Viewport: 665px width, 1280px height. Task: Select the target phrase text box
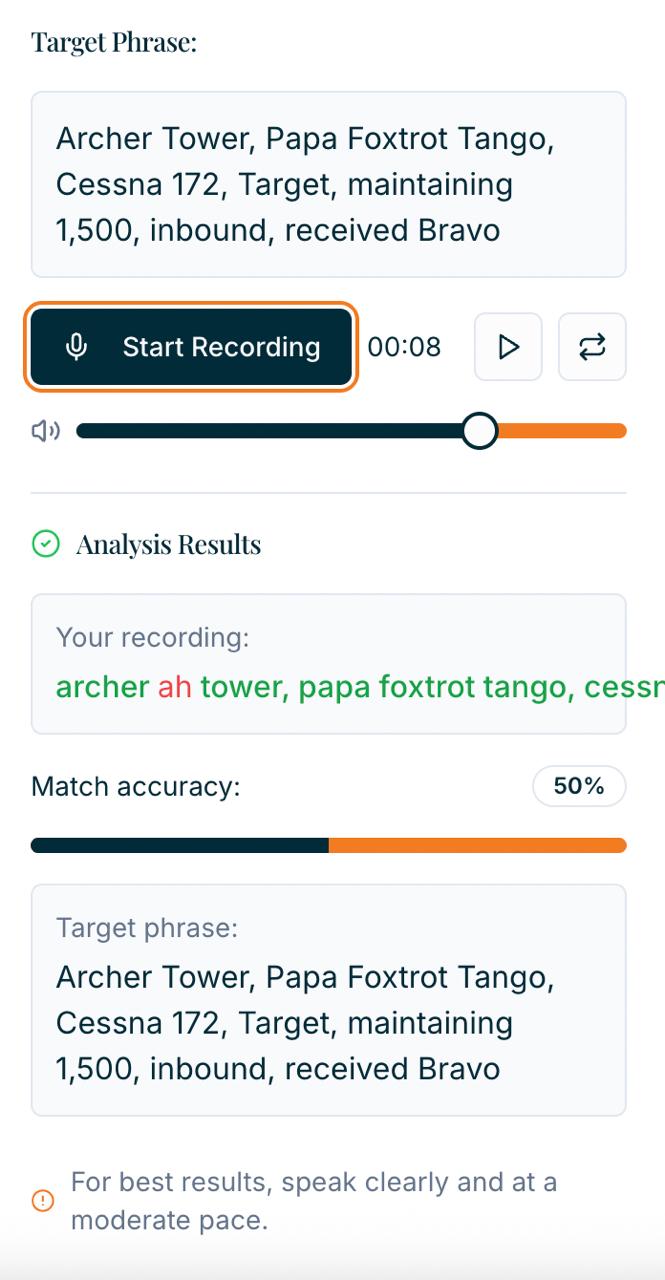pos(330,183)
